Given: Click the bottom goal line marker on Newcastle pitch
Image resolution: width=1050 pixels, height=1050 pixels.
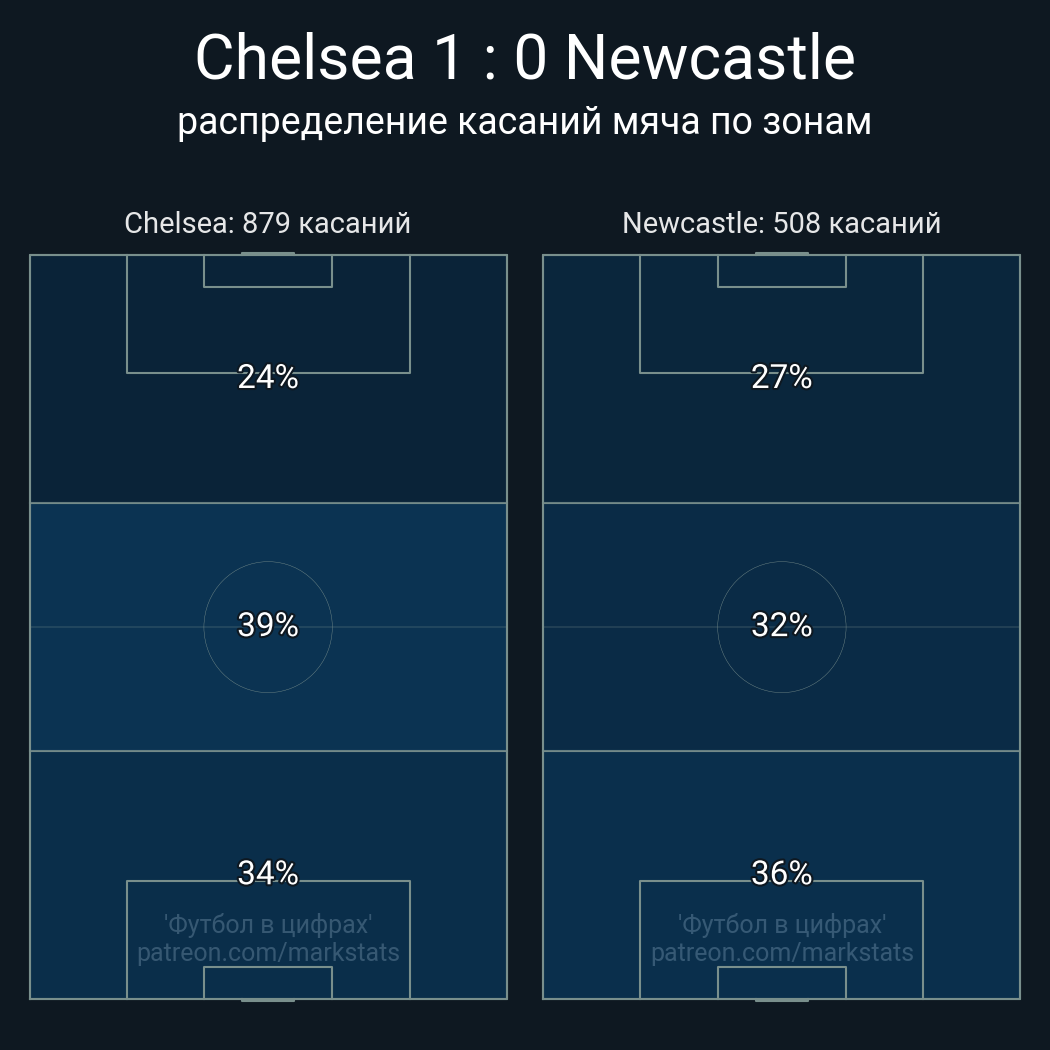Looking at the screenshot, I should click(782, 999).
